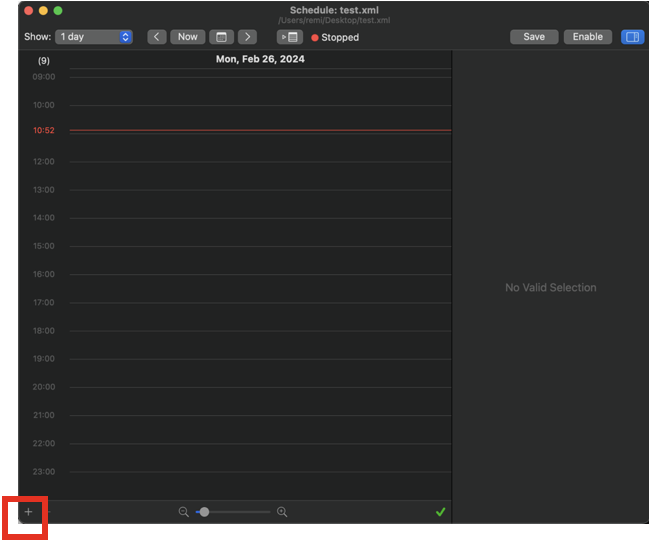Click the green checkmark status icon
The image size is (650, 542).
[440, 512]
